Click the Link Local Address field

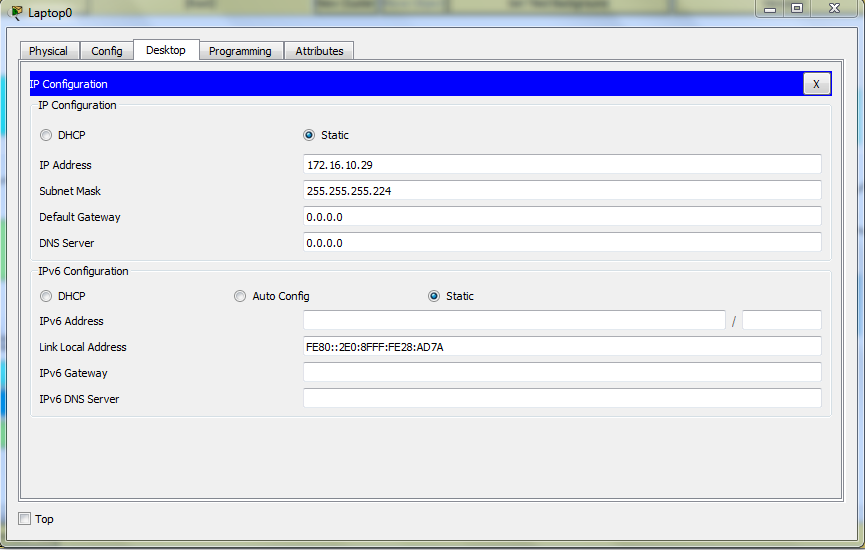(x=562, y=346)
